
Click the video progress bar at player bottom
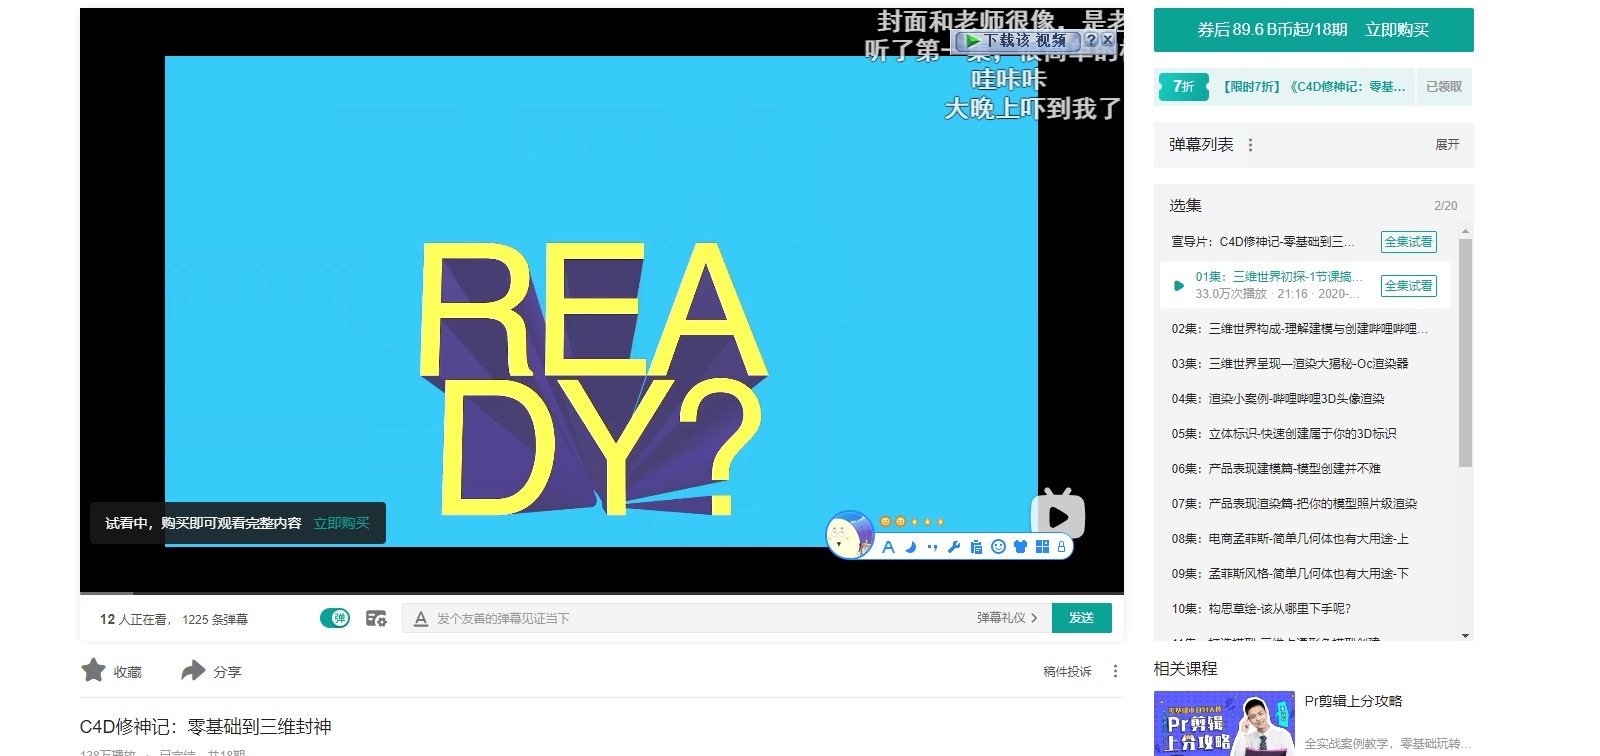point(602,593)
